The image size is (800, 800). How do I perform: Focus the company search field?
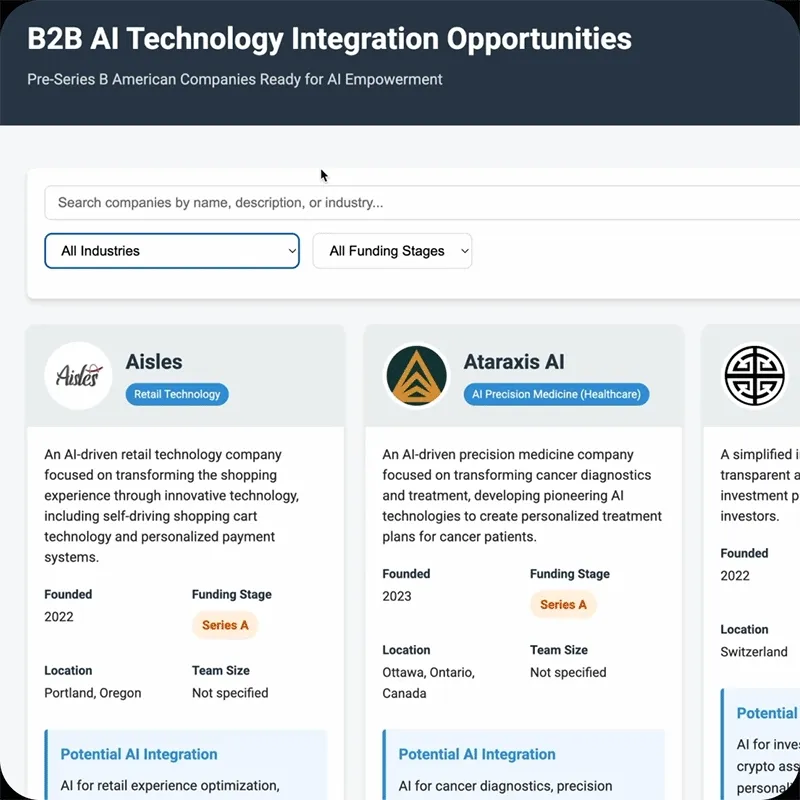pyautogui.click(x=422, y=203)
